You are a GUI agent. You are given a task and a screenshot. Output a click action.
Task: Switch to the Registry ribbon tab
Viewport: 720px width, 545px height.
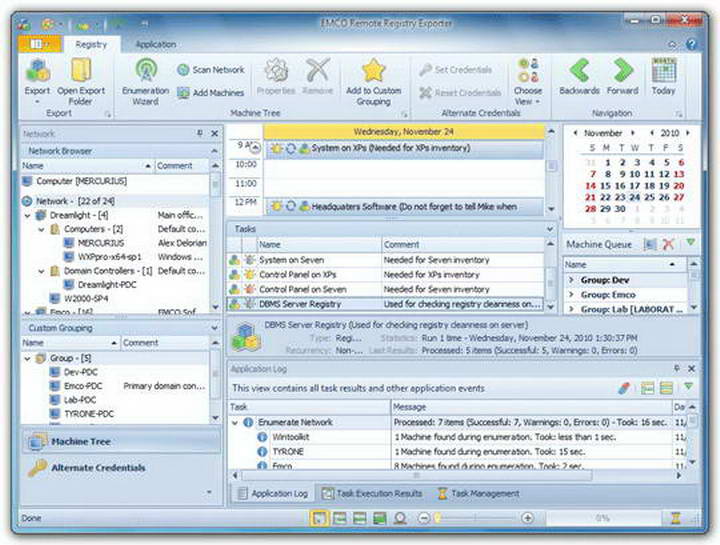pyautogui.click(x=91, y=45)
